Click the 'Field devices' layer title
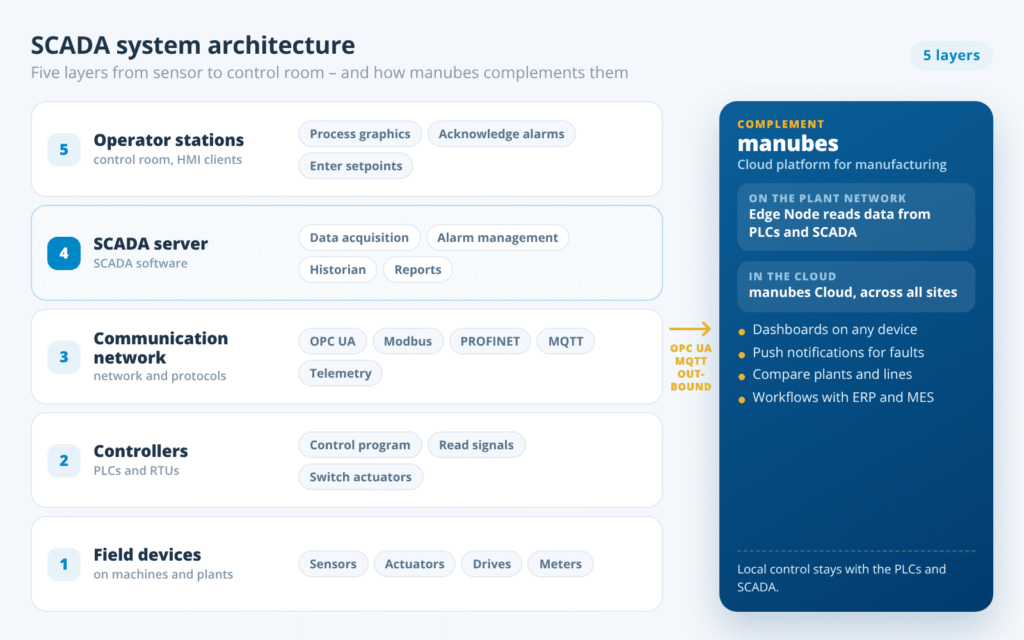Viewport: 1024px width, 640px height. pyautogui.click(x=147, y=555)
